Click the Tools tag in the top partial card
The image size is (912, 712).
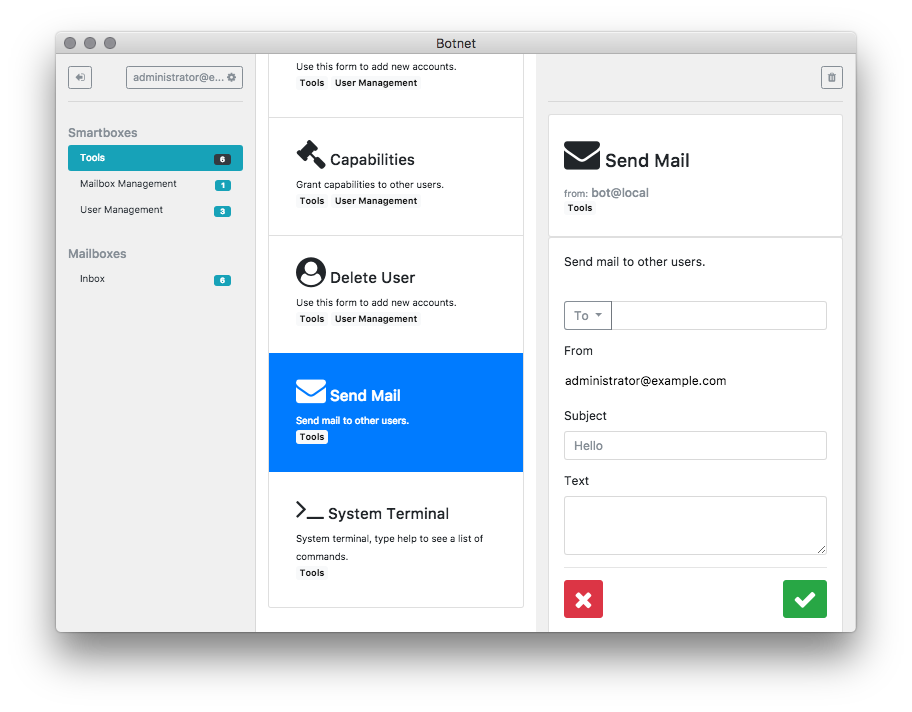click(x=312, y=83)
